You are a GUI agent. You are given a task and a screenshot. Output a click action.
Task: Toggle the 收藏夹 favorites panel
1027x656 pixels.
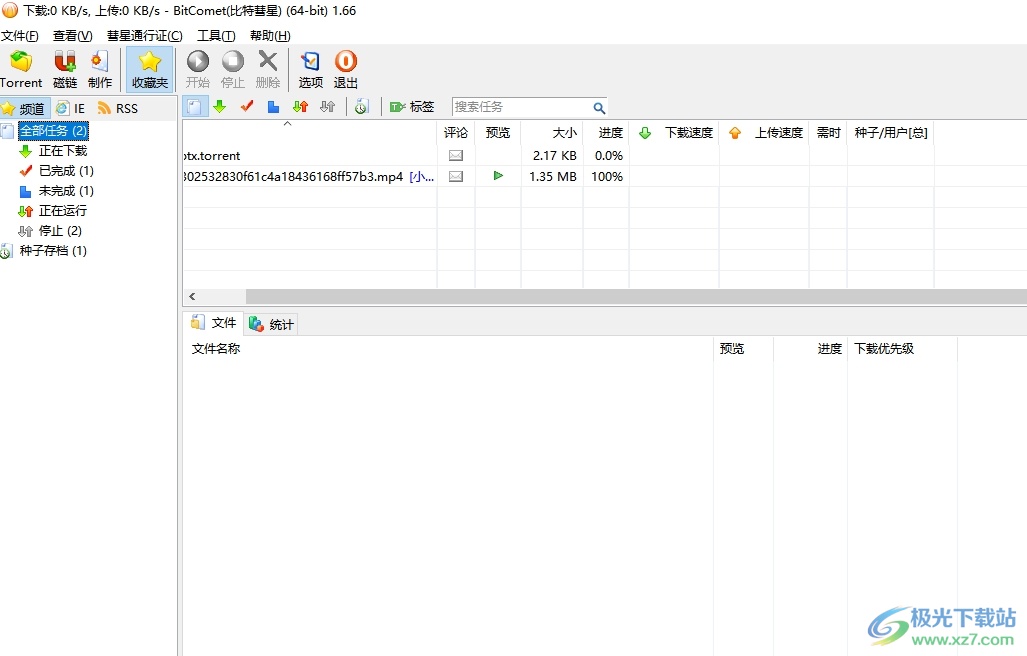tap(149, 69)
